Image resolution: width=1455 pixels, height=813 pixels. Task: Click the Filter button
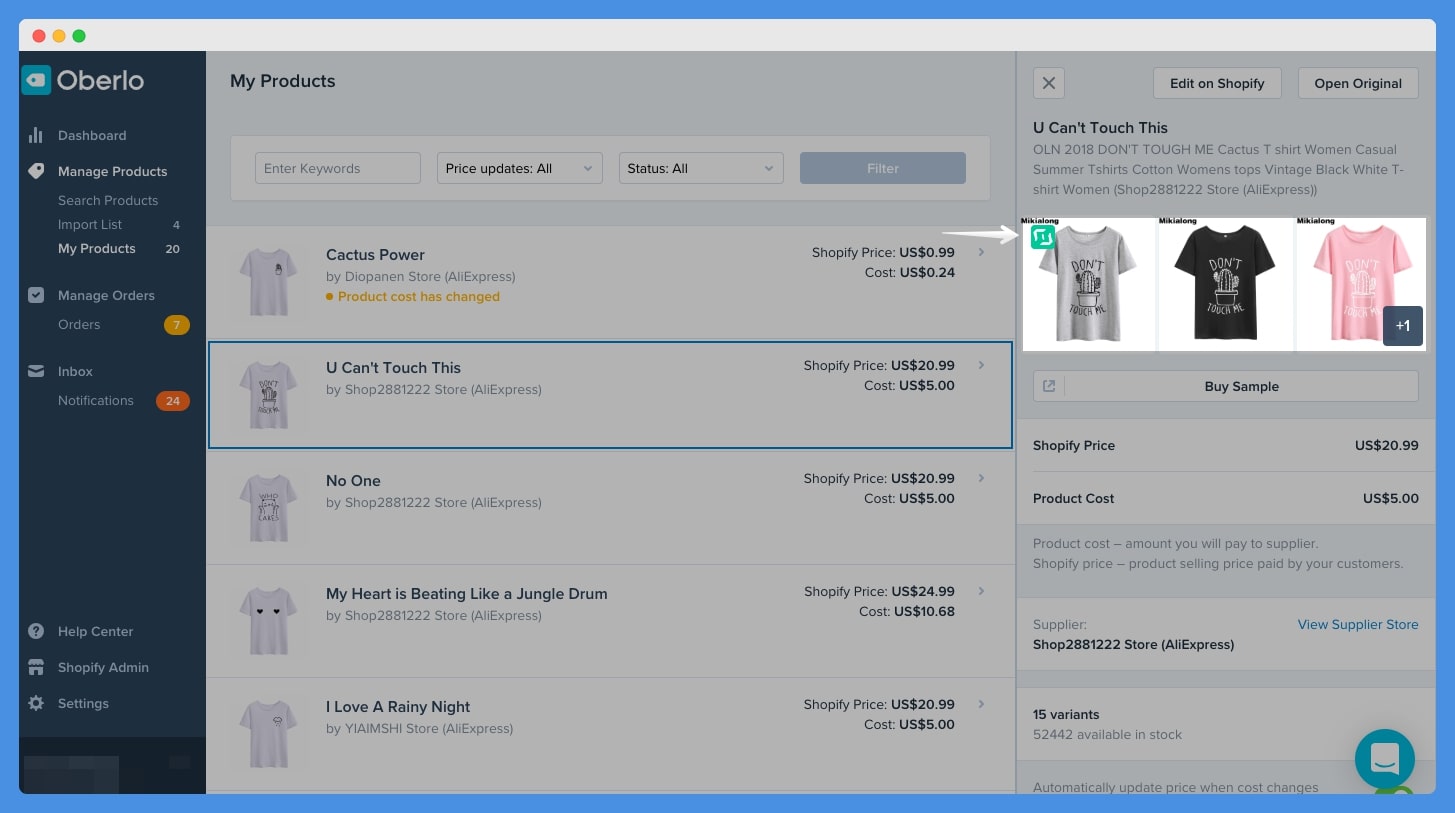pyautogui.click(x=883, y=168)
